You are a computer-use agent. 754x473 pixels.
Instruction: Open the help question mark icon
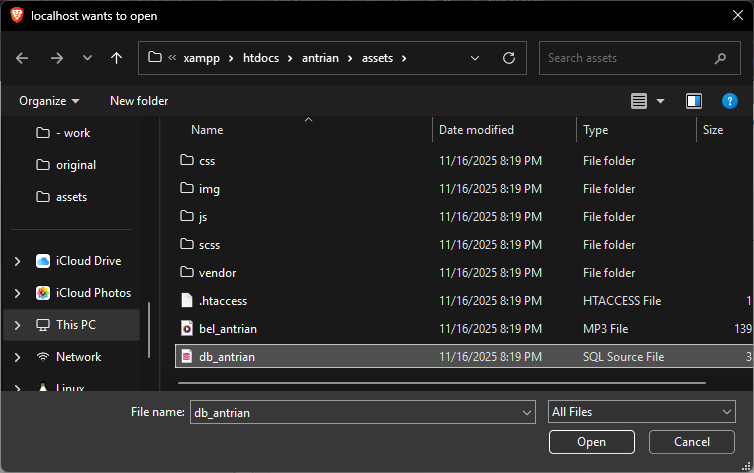coord(730,101)
